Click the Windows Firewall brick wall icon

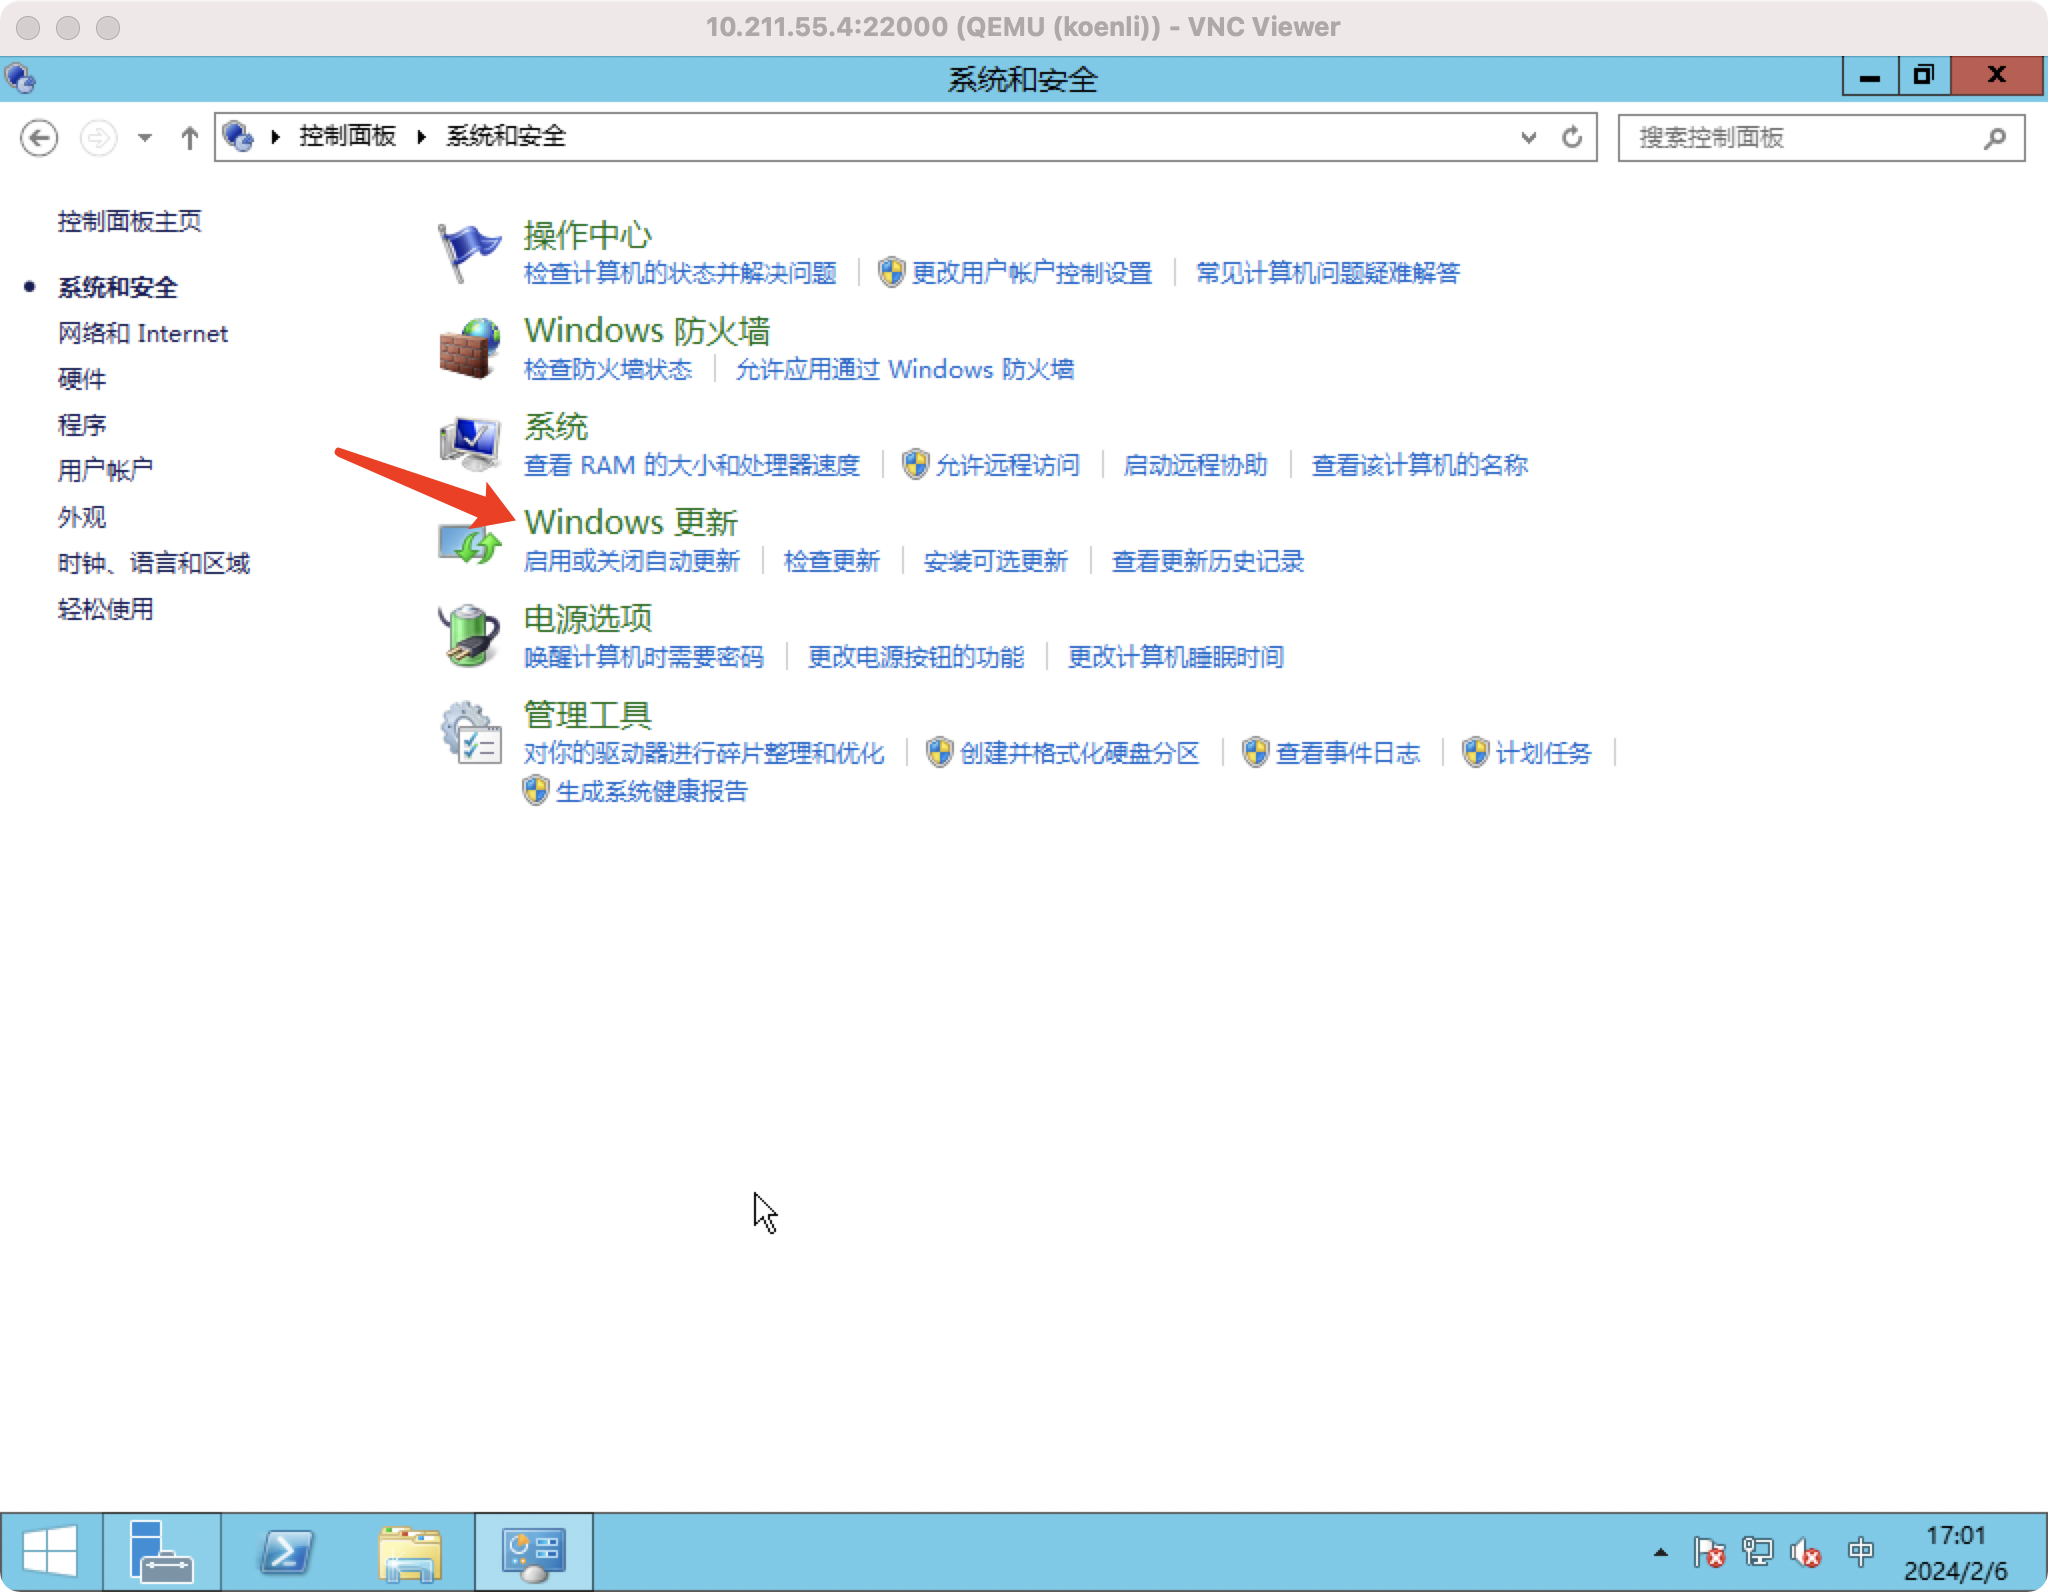pos(468,348)
